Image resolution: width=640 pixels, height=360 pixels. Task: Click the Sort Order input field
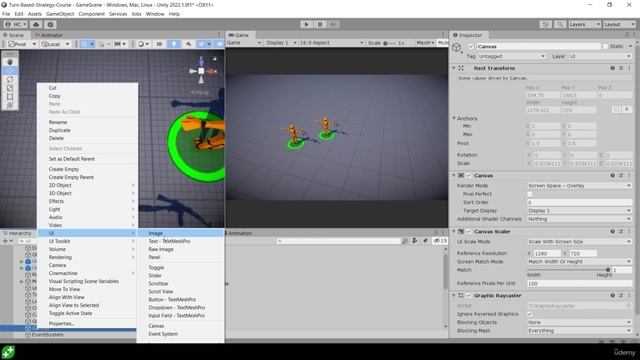[x=579, y=202]
